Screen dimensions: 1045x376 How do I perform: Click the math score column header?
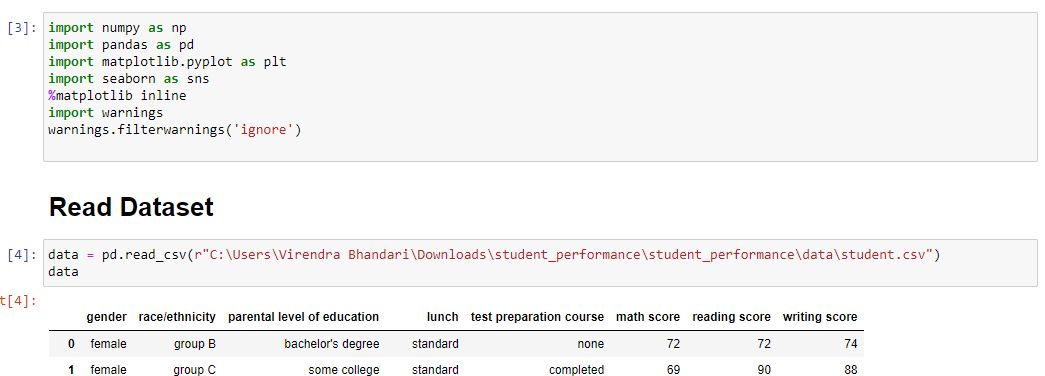648,317
